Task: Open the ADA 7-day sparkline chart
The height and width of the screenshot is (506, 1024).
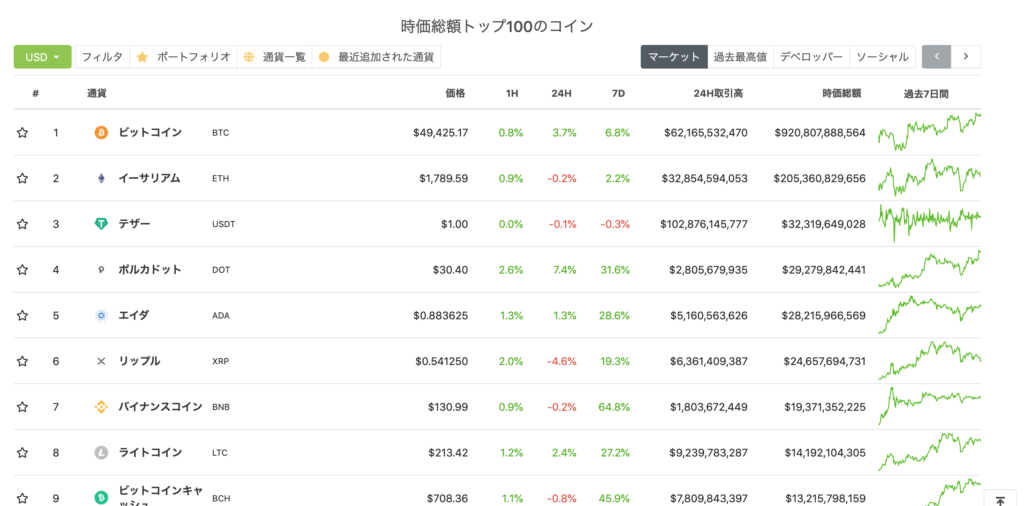Action: coord(929,315)
